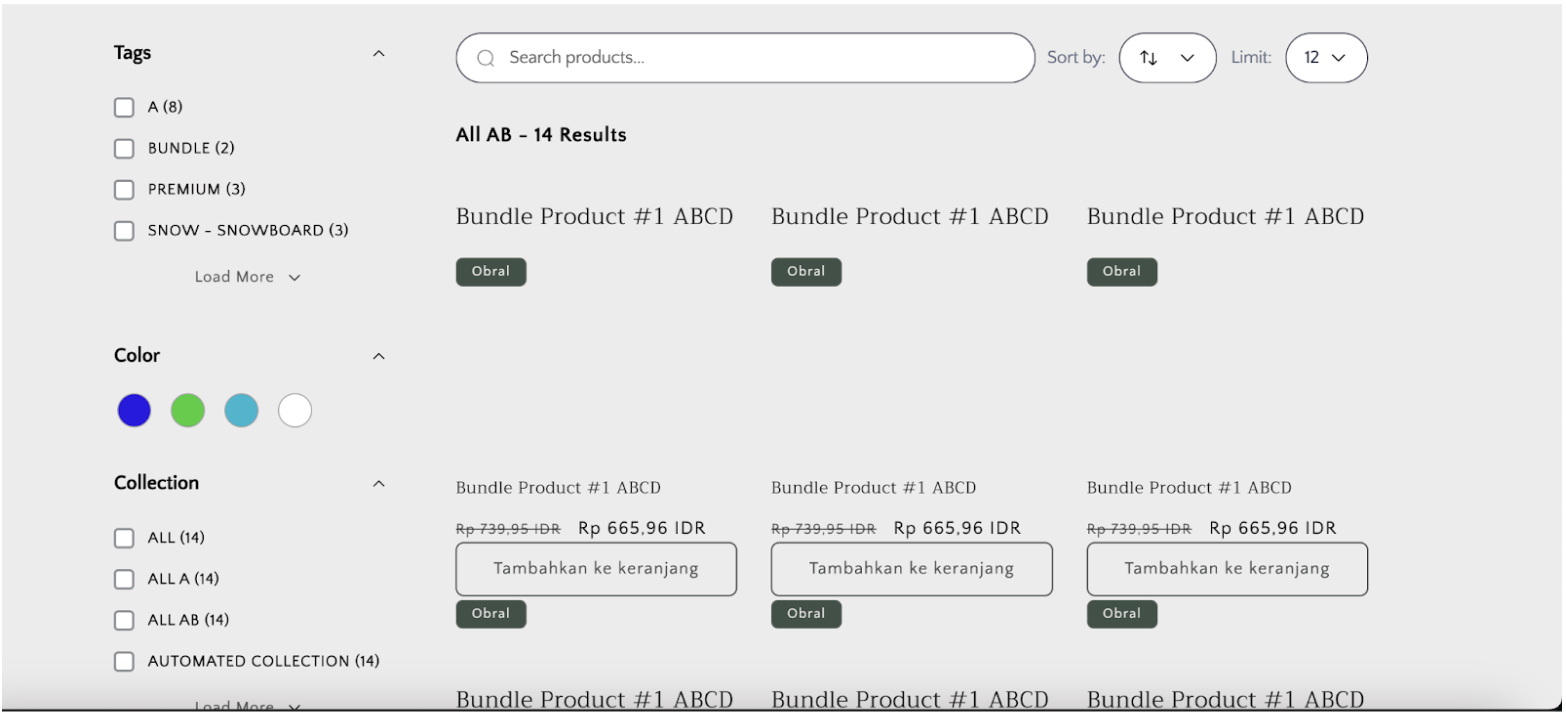Select the white color swatch
This screenshot has width=1566, height=718.
tap(295, 410)
